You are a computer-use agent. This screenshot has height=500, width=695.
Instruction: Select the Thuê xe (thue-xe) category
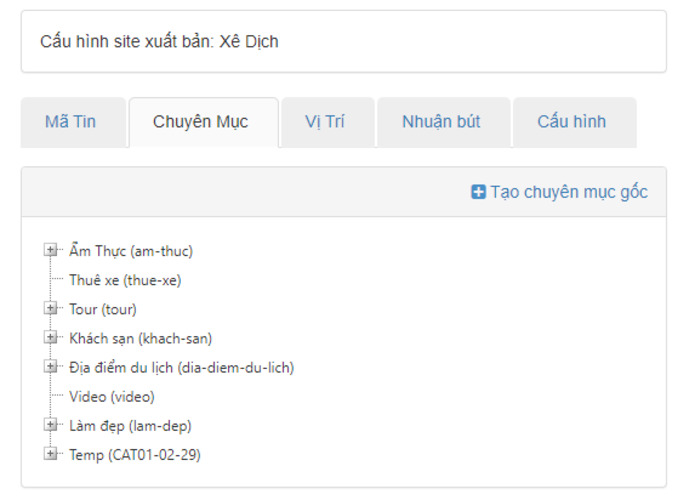tap(125, 280)
